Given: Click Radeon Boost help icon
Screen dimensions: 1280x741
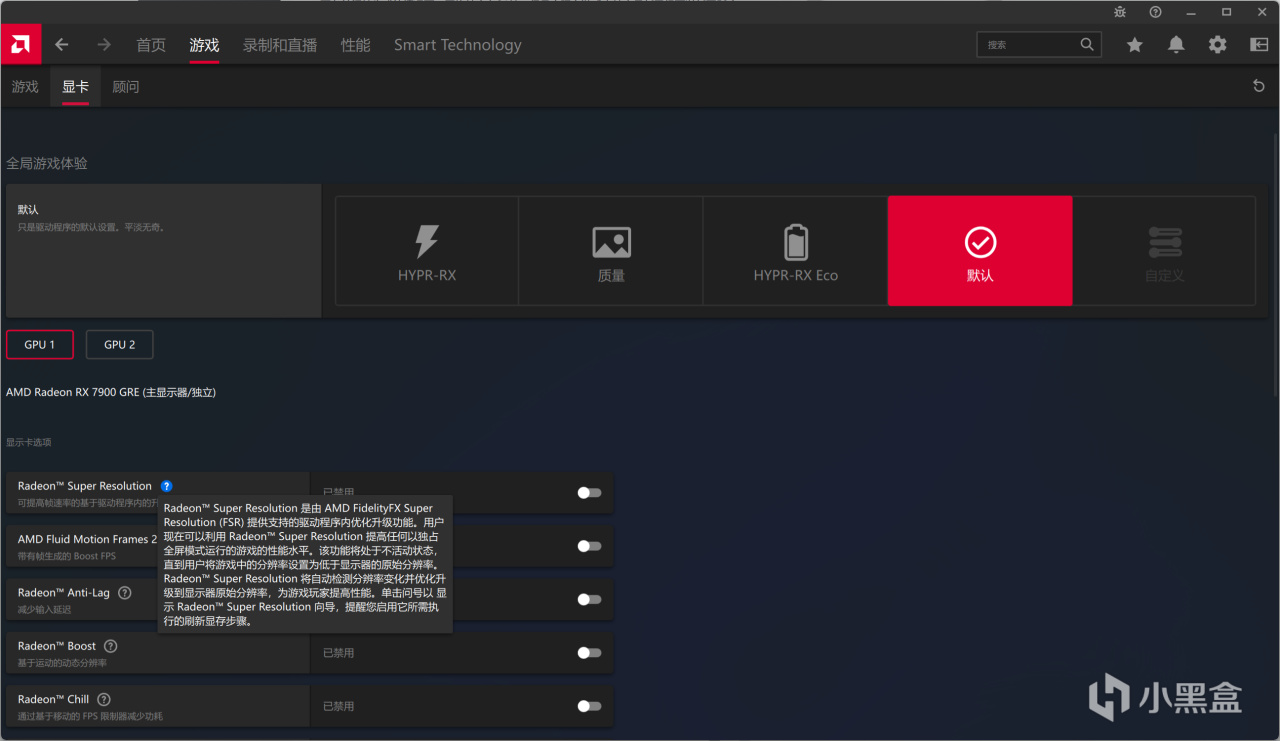Looking at the screenshot, I should [111, 646].
